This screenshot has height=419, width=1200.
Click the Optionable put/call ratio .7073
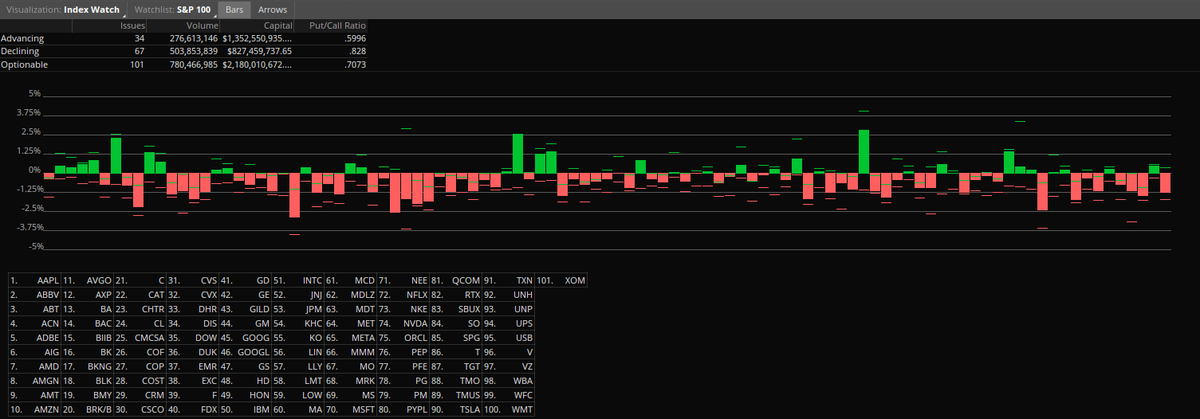tap(353, 63)
